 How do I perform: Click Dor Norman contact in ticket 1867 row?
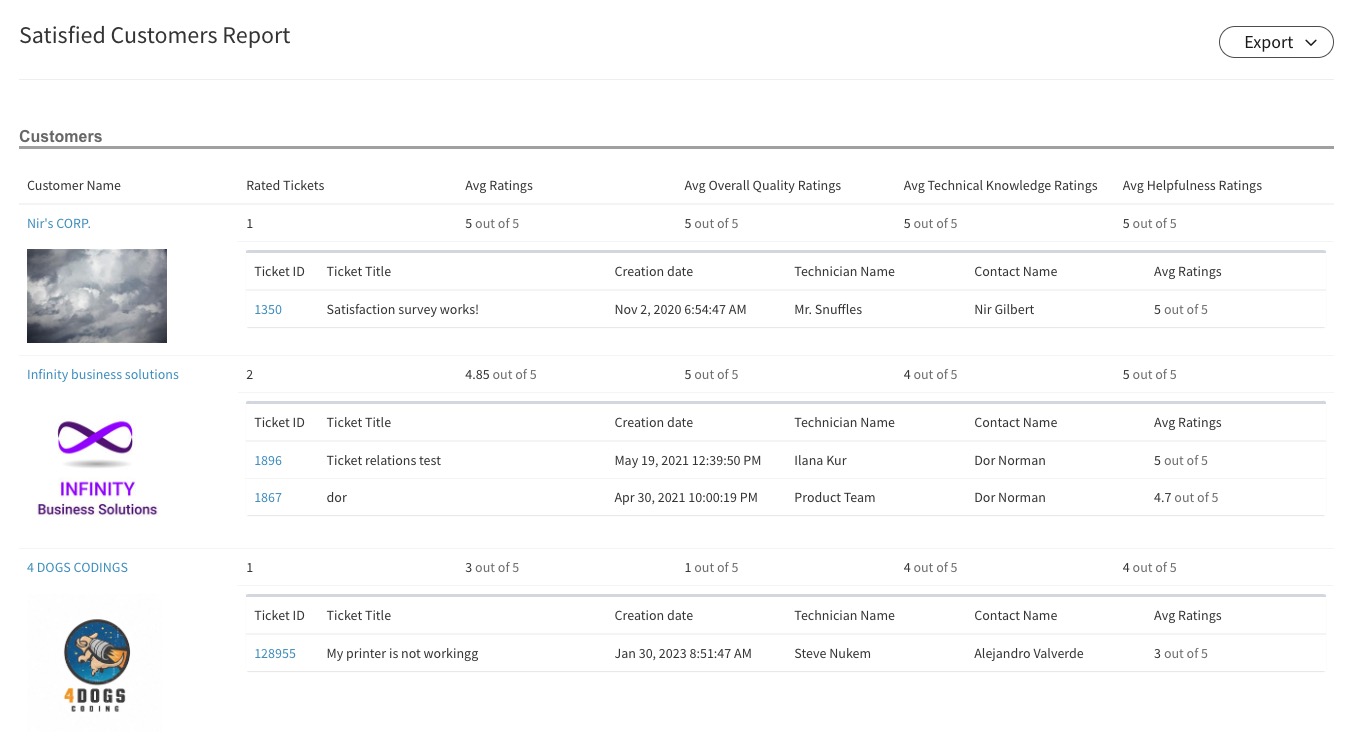click(x=1010, y=498)
